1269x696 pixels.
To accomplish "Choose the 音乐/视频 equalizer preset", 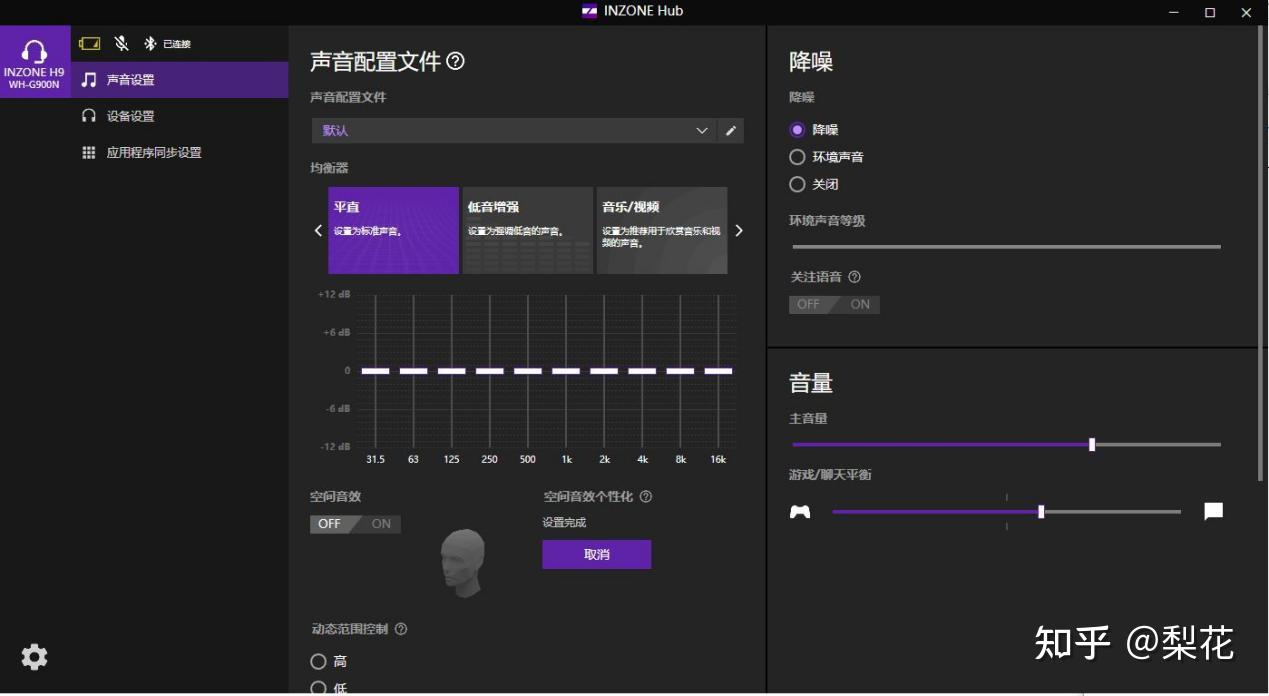I will coord(662,230).
